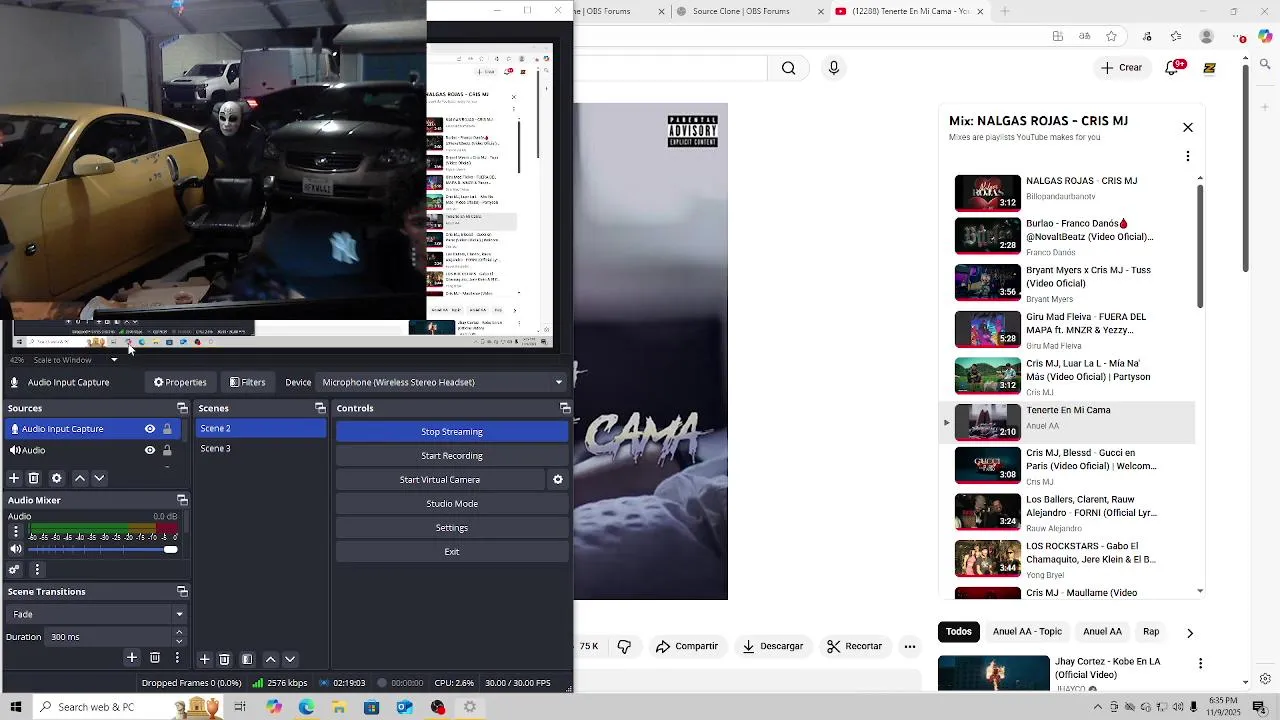Click Stop Streaming button
The height and width of the screenshot is (720, 1280).
(x=452, y=432)
